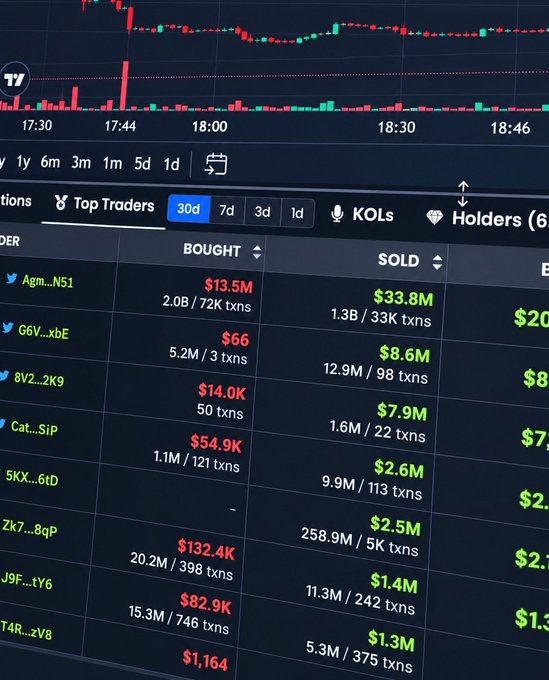The image size is (549, 680).
Task: Click the $66 bought value
Action: (235, 339)
